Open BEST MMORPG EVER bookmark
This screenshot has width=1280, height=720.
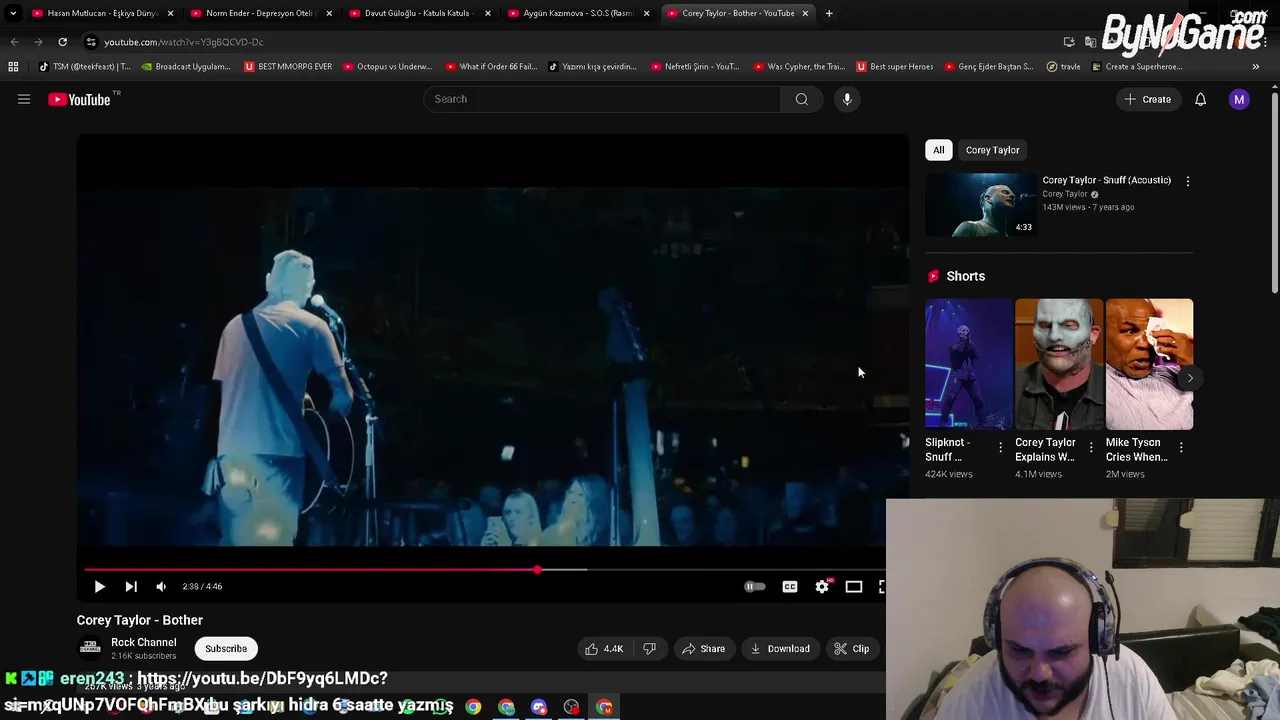coord(288,67)
